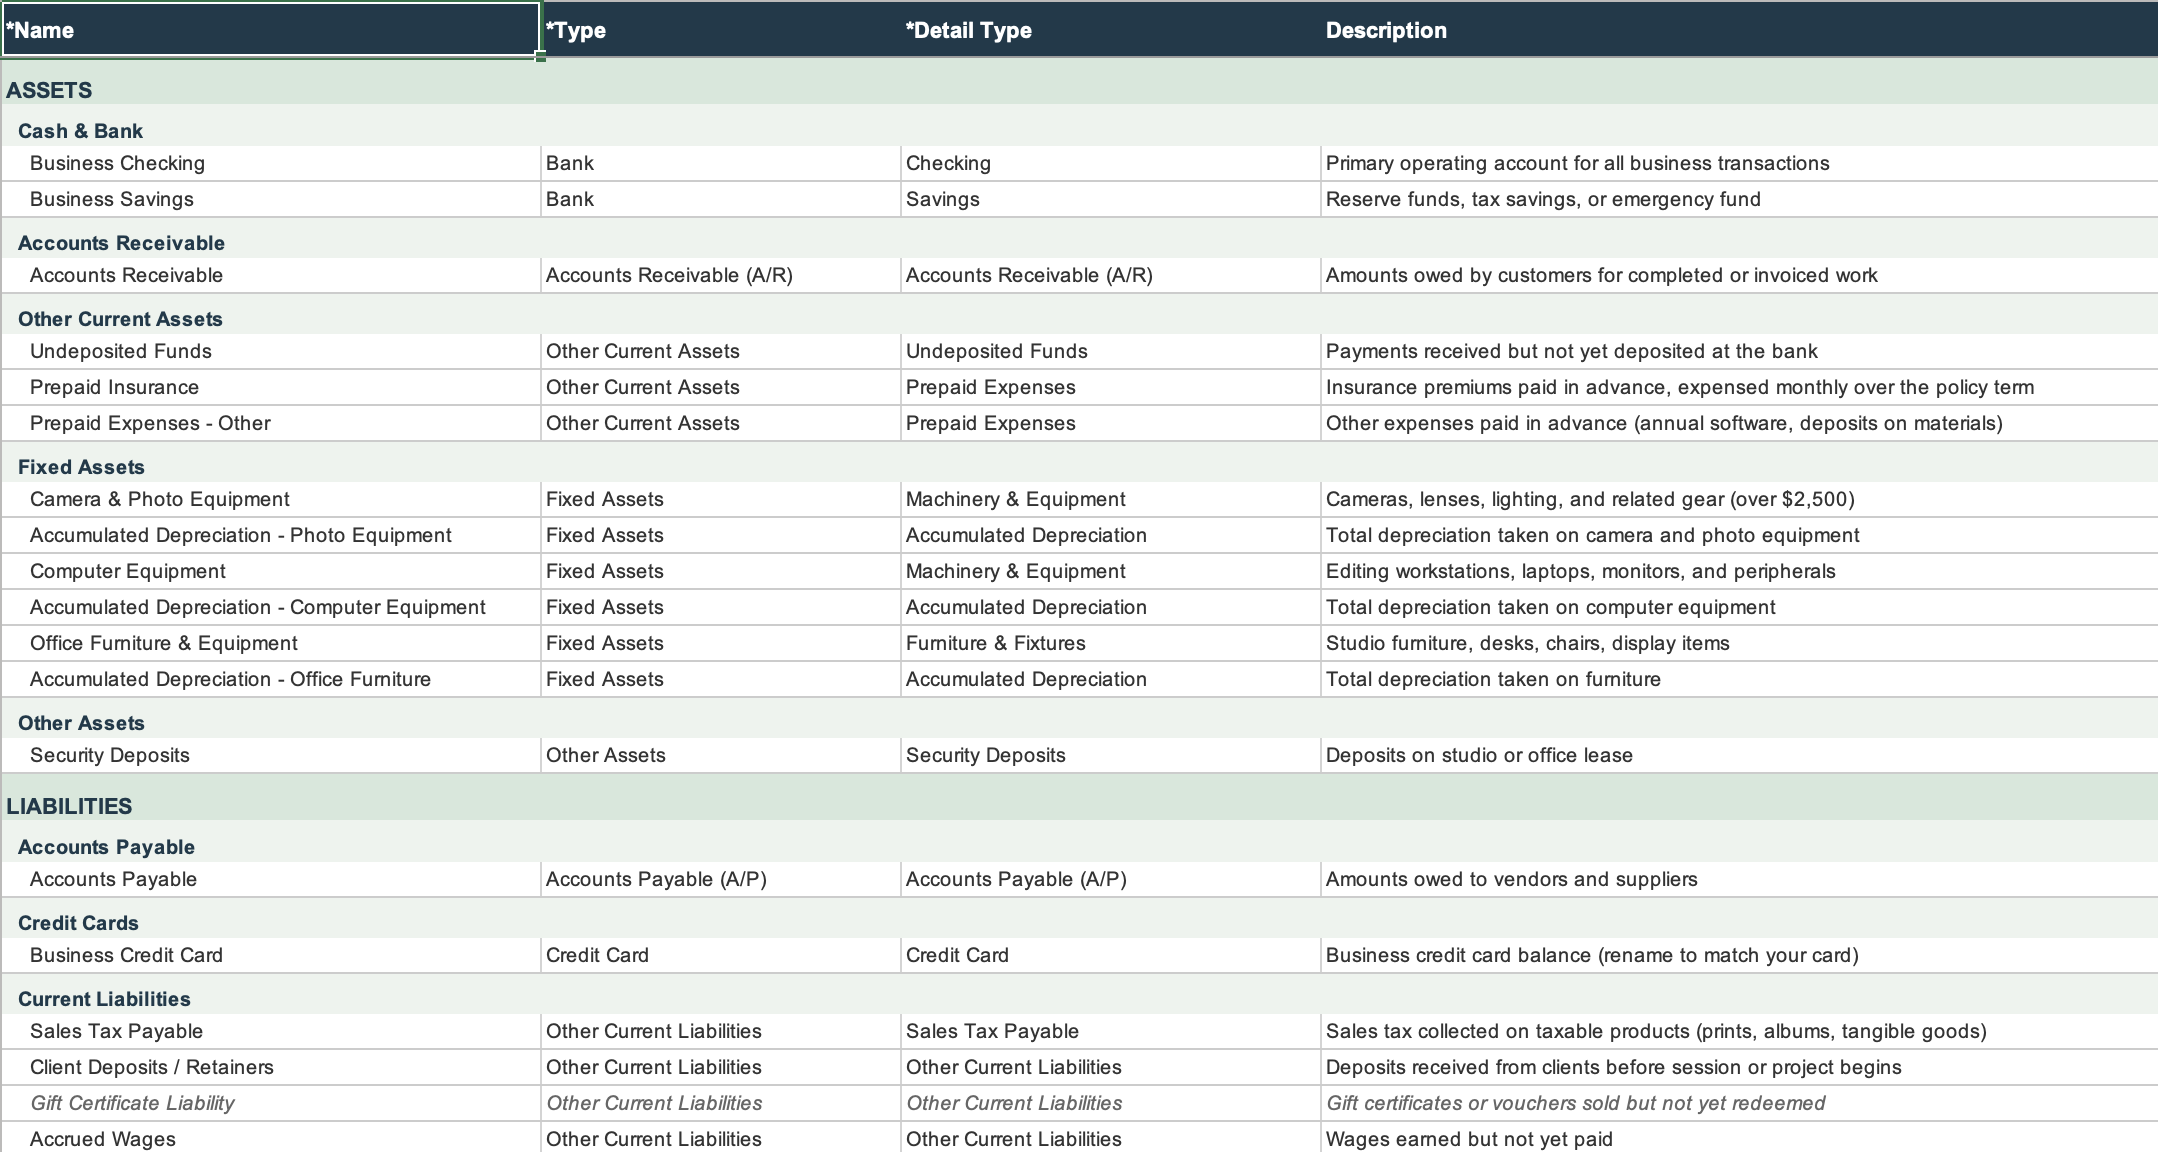This screenshot has width=2158, height=1152.
Task: Click 'Deposits received from clients' description
Action: point(1739,1067)
